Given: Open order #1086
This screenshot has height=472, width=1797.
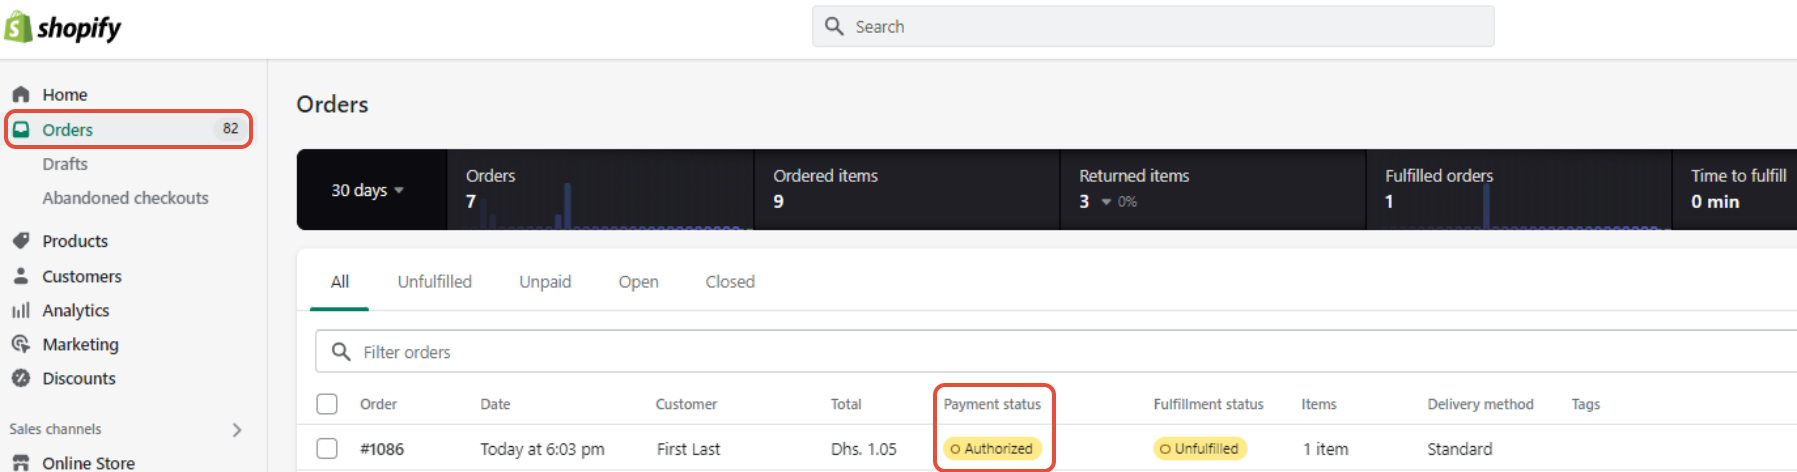Looking at the screenshot, I should (x=382, y=449).
